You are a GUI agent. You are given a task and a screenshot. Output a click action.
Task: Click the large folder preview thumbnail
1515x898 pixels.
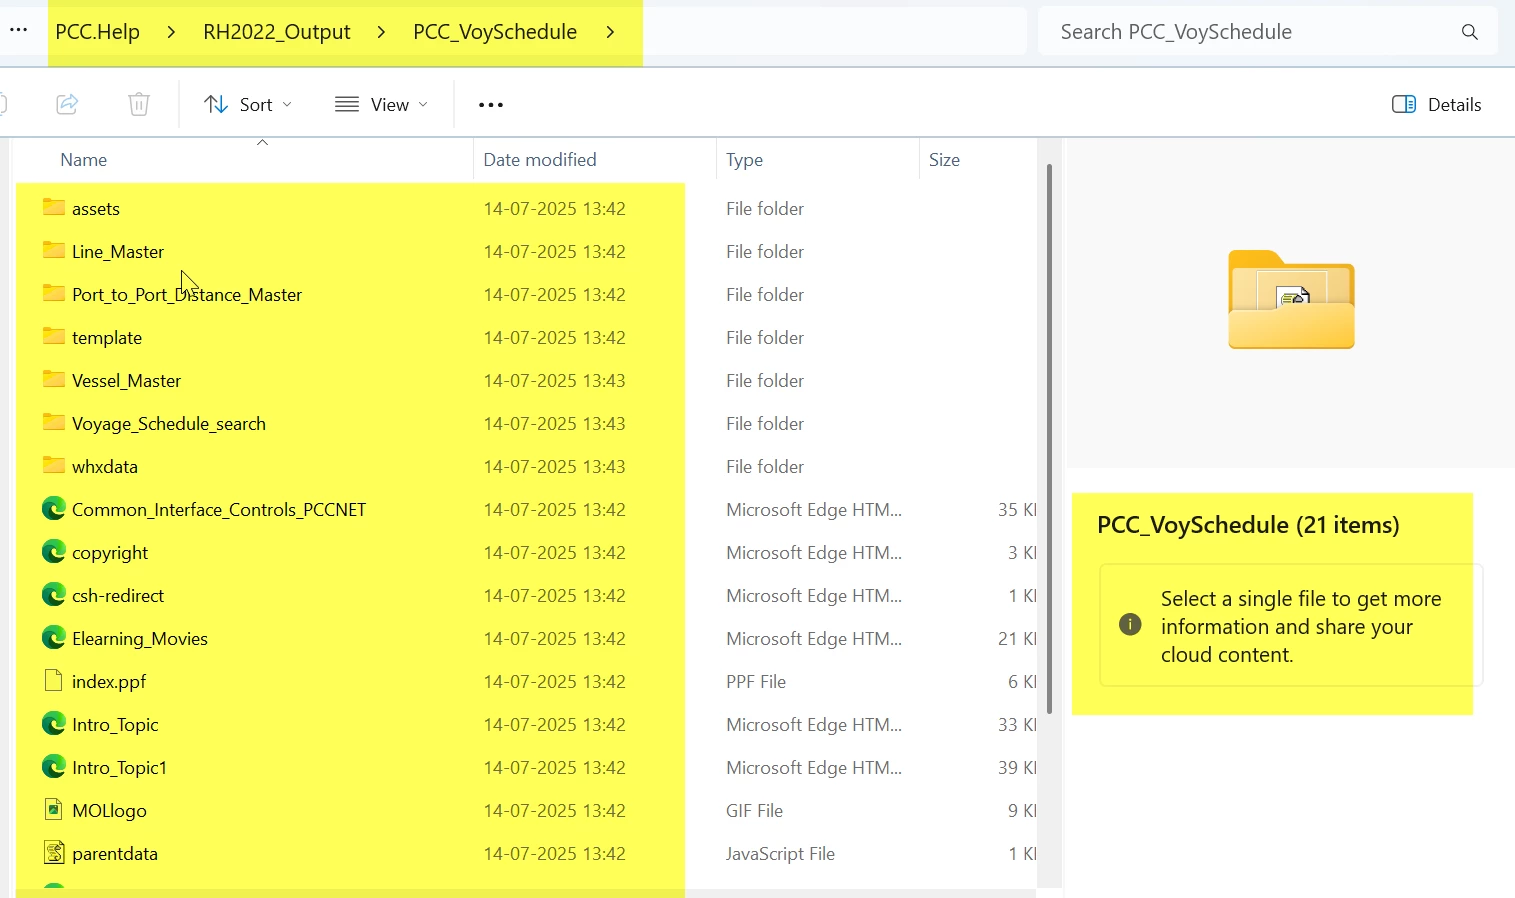pos(1291,299)
